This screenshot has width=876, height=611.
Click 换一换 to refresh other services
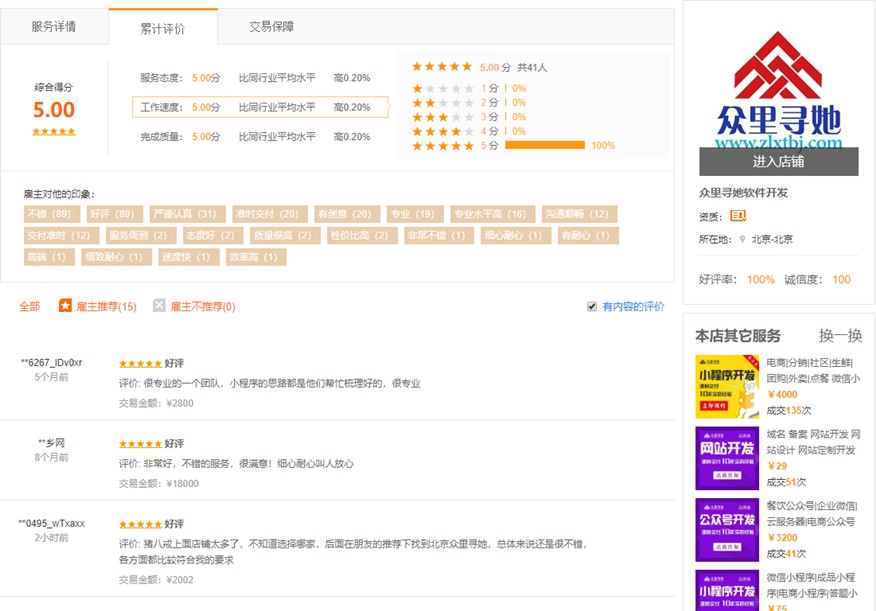point(840,336)
